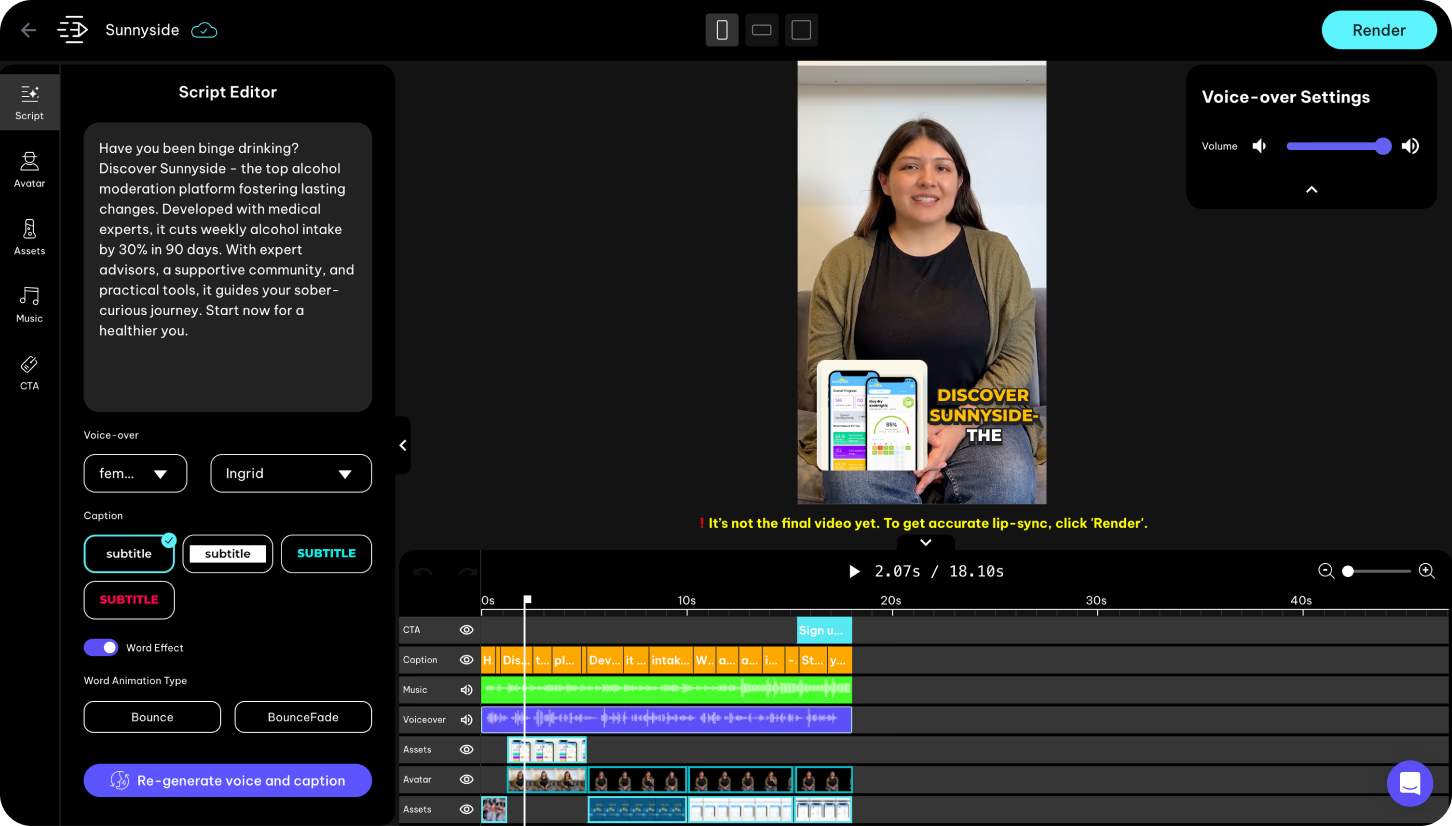Switch to the Script panel tab

pos(29,101)
